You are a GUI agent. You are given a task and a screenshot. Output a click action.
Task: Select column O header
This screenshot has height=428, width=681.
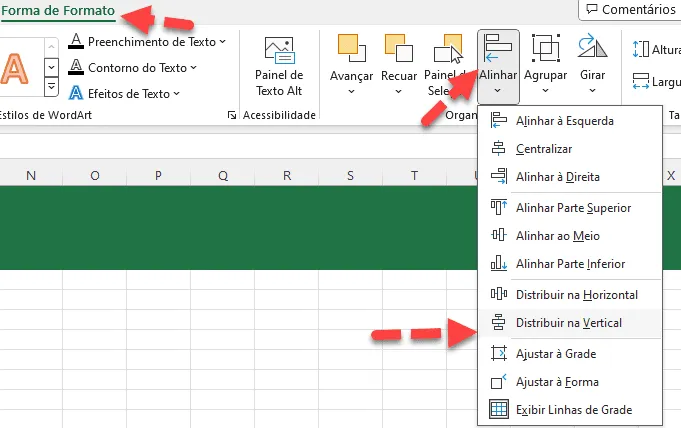pos(95,176)
